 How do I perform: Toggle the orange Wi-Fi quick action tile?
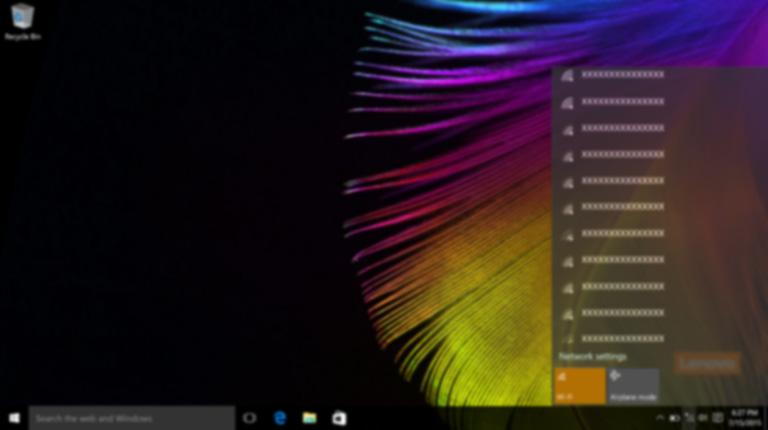click(x=580, y=386)
